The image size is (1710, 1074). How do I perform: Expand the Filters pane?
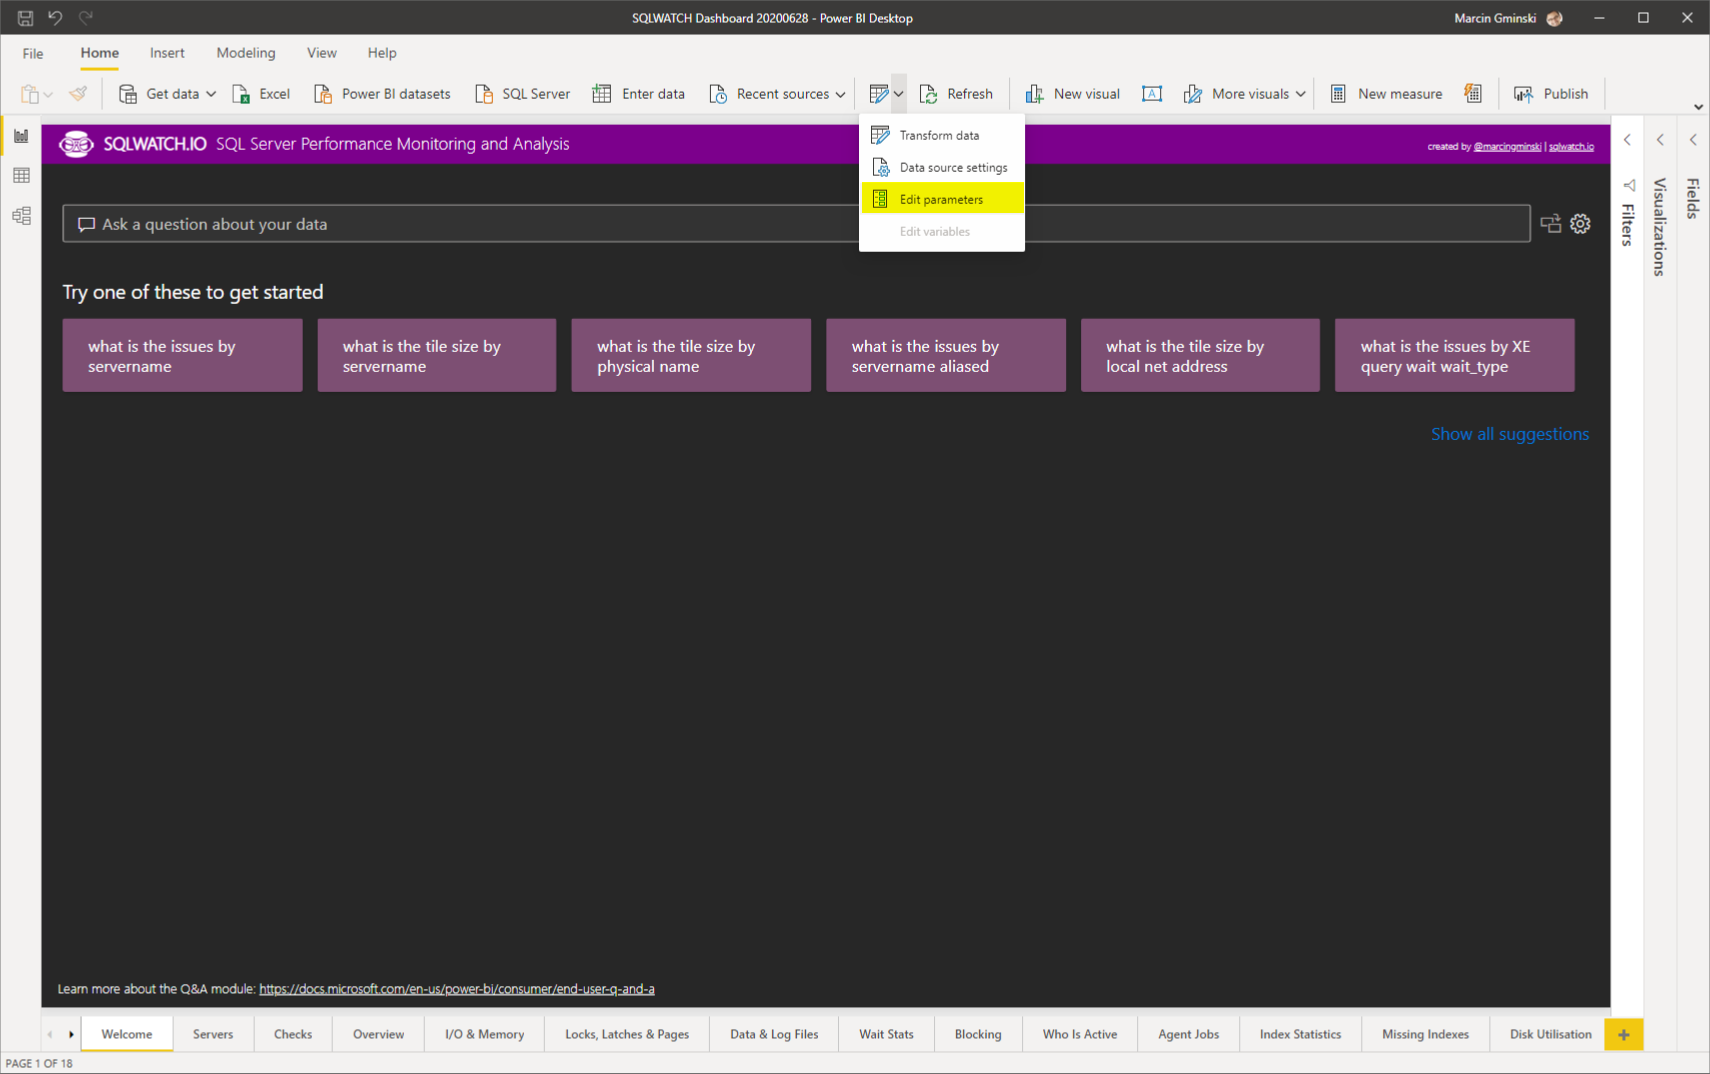tap(1627, 140)
